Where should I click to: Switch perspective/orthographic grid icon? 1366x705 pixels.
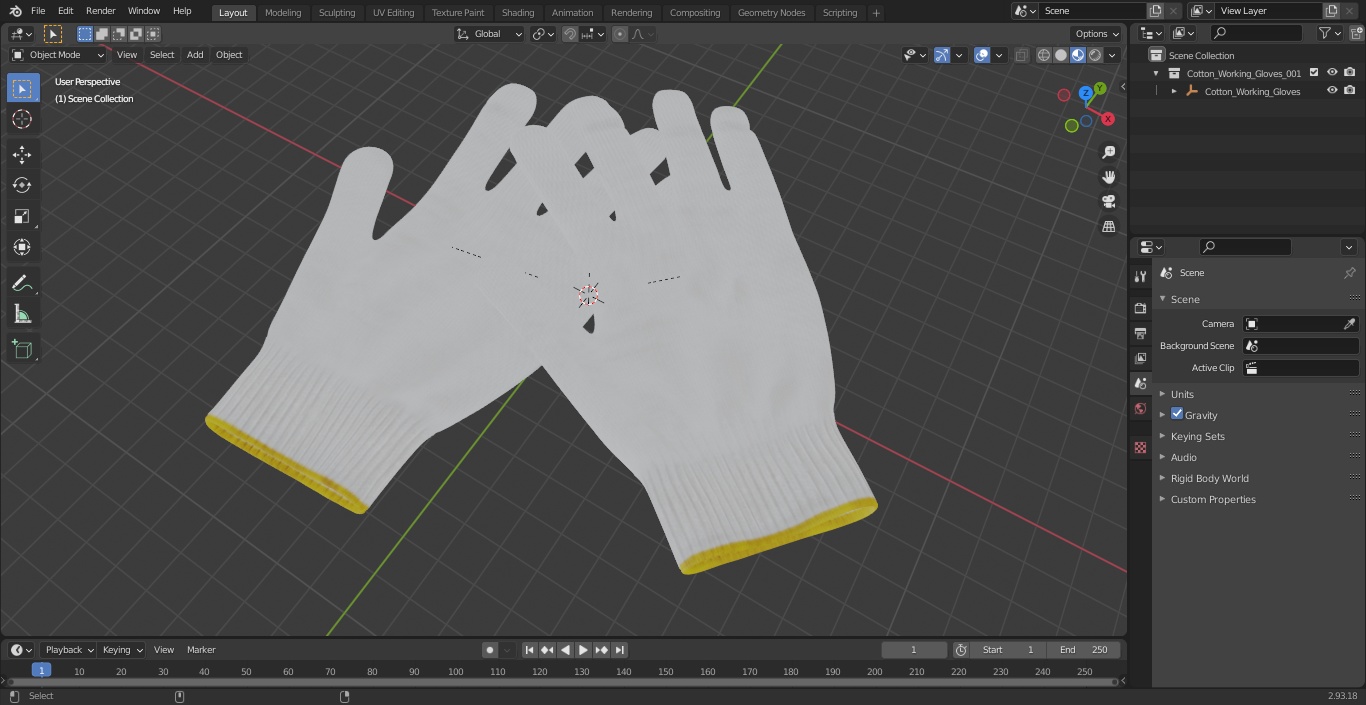click(1108, 227)
